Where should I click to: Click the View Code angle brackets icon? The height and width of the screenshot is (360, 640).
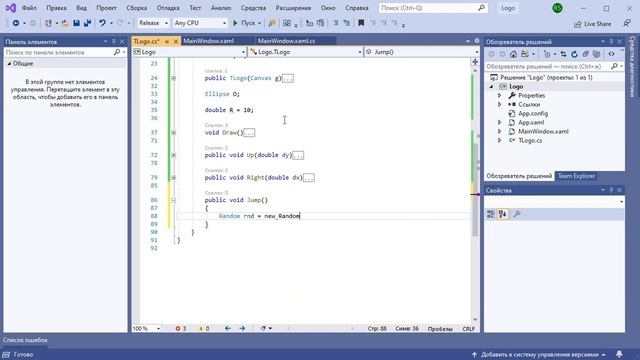point(611,54)
